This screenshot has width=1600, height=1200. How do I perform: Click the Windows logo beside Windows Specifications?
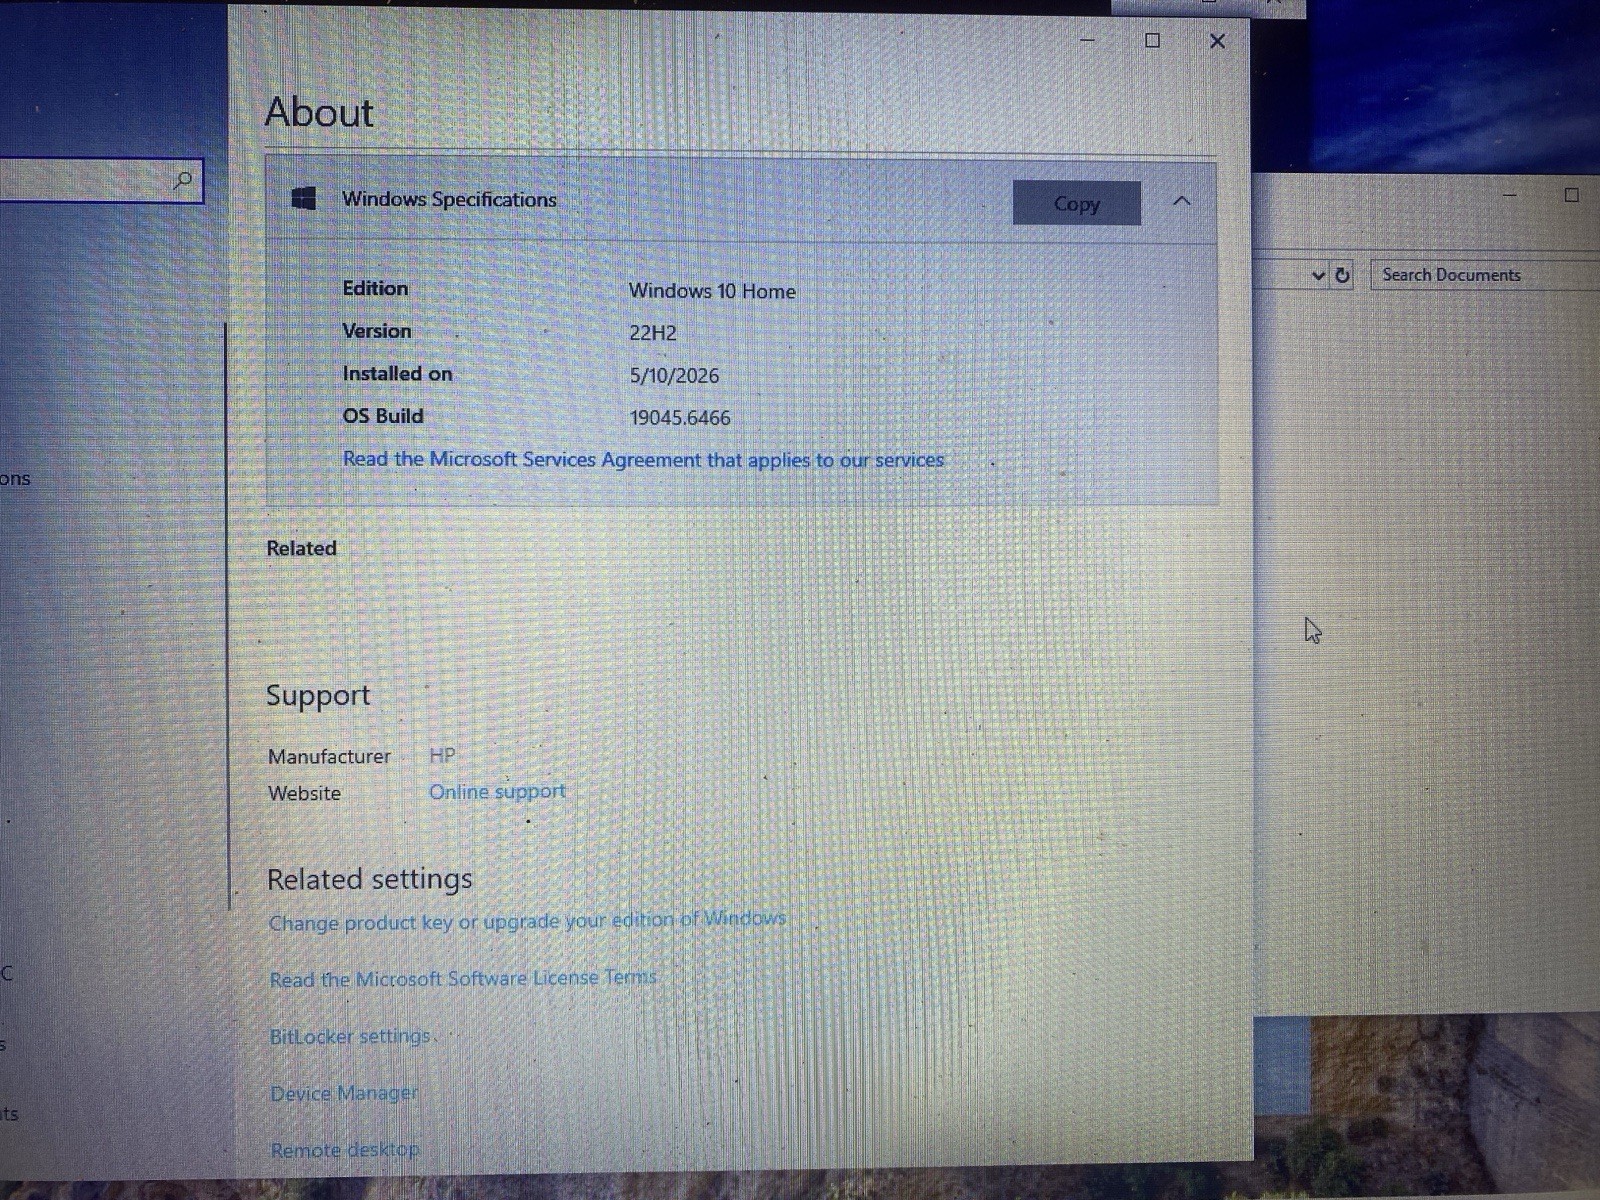pyautogui.click(x=303, y=198)
